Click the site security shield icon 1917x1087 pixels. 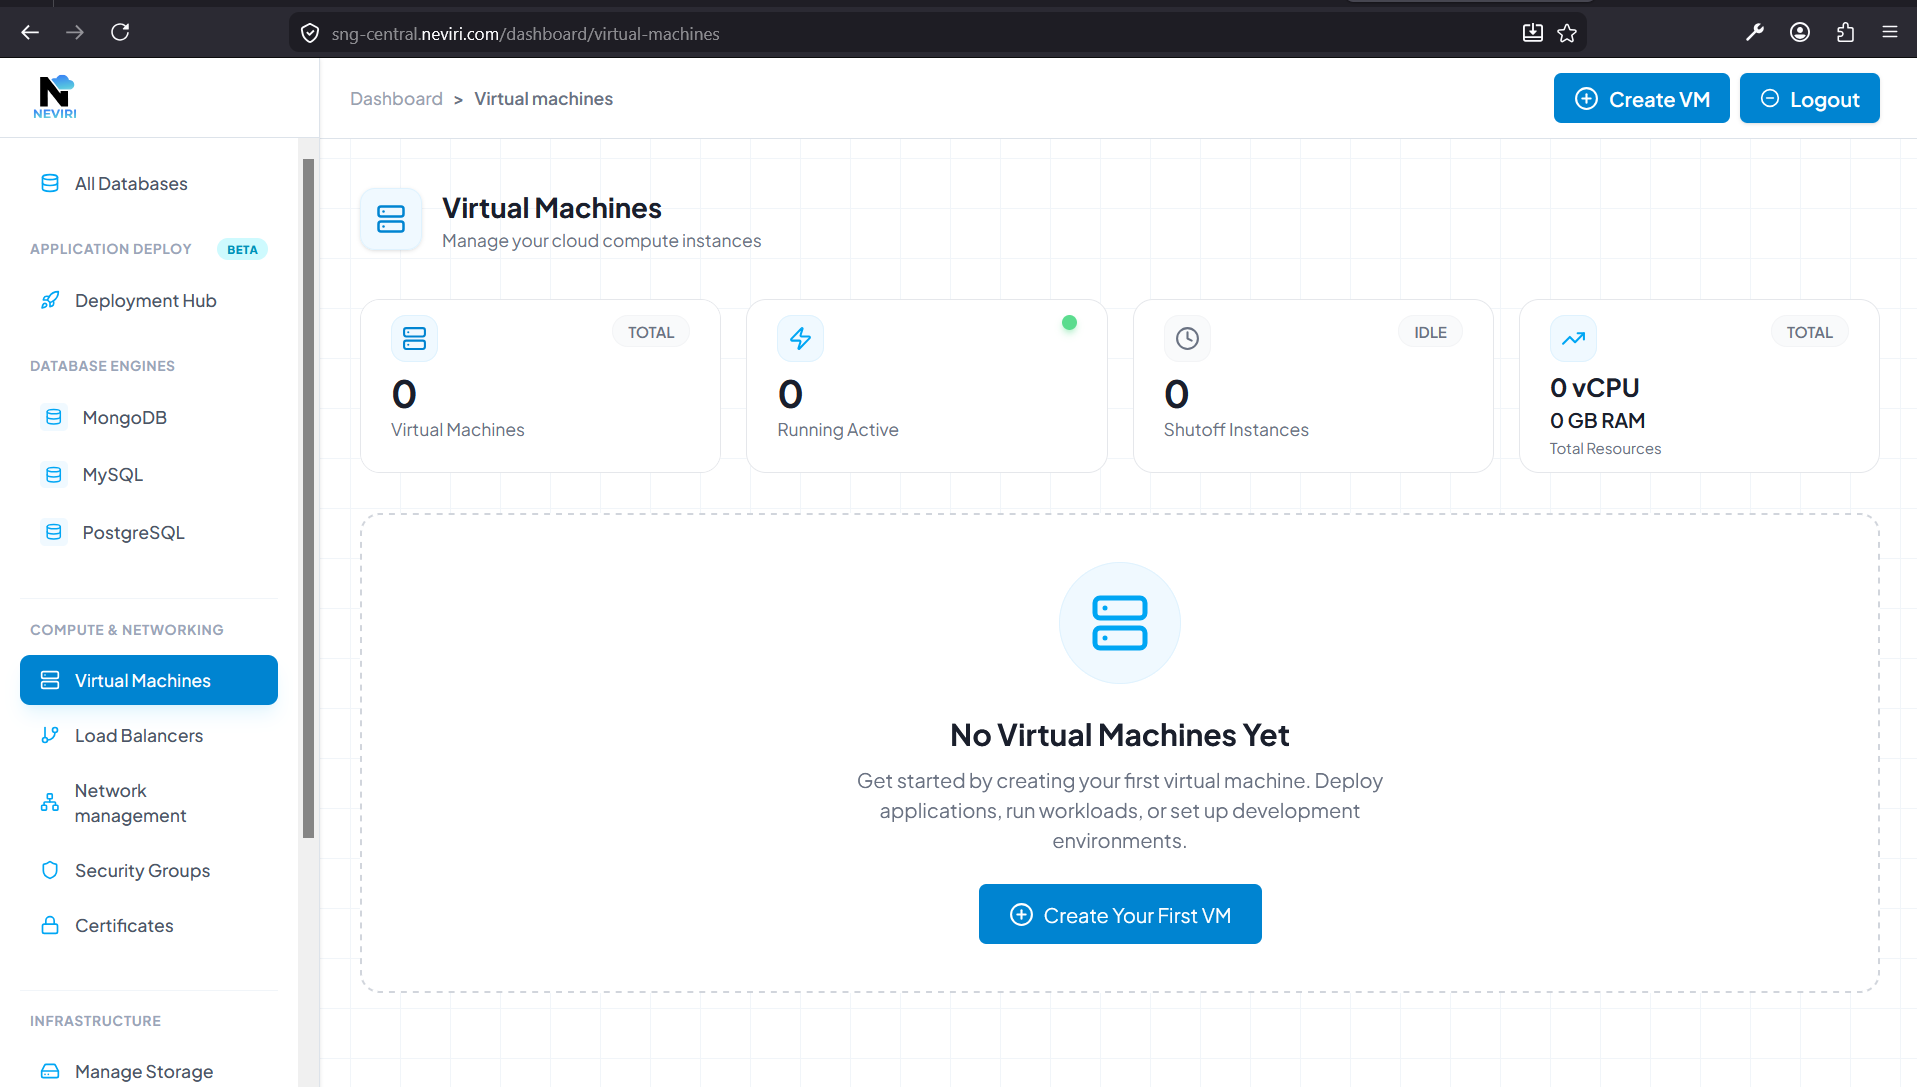click(310, 33)
